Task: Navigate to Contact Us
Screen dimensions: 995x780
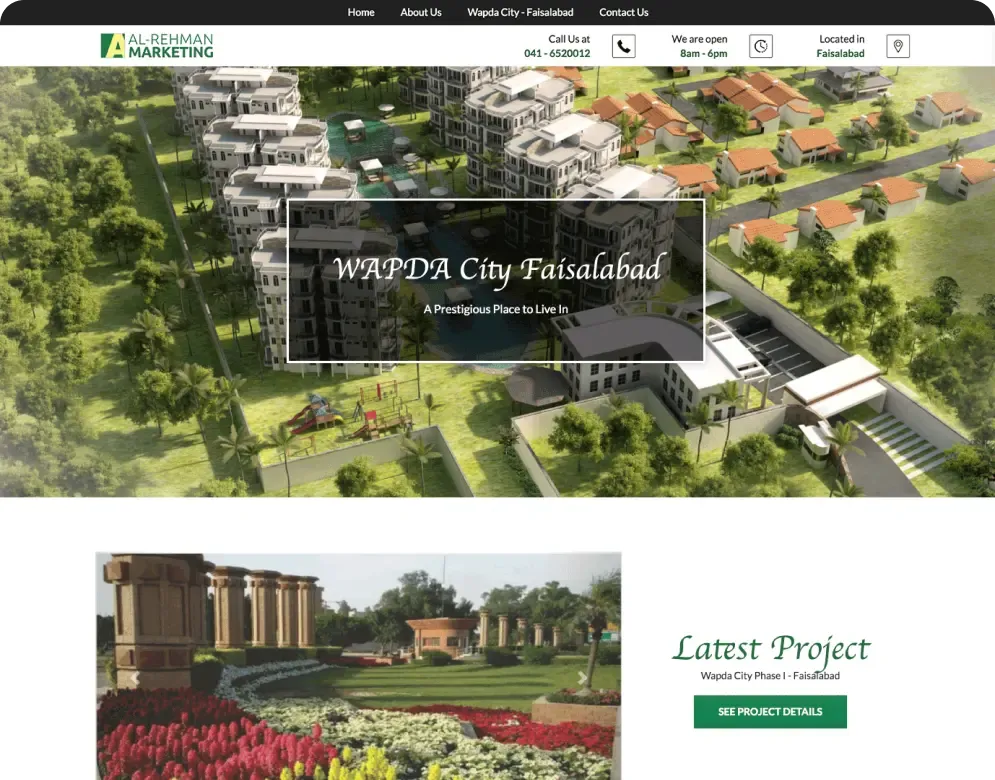Action: pos(623,12)
